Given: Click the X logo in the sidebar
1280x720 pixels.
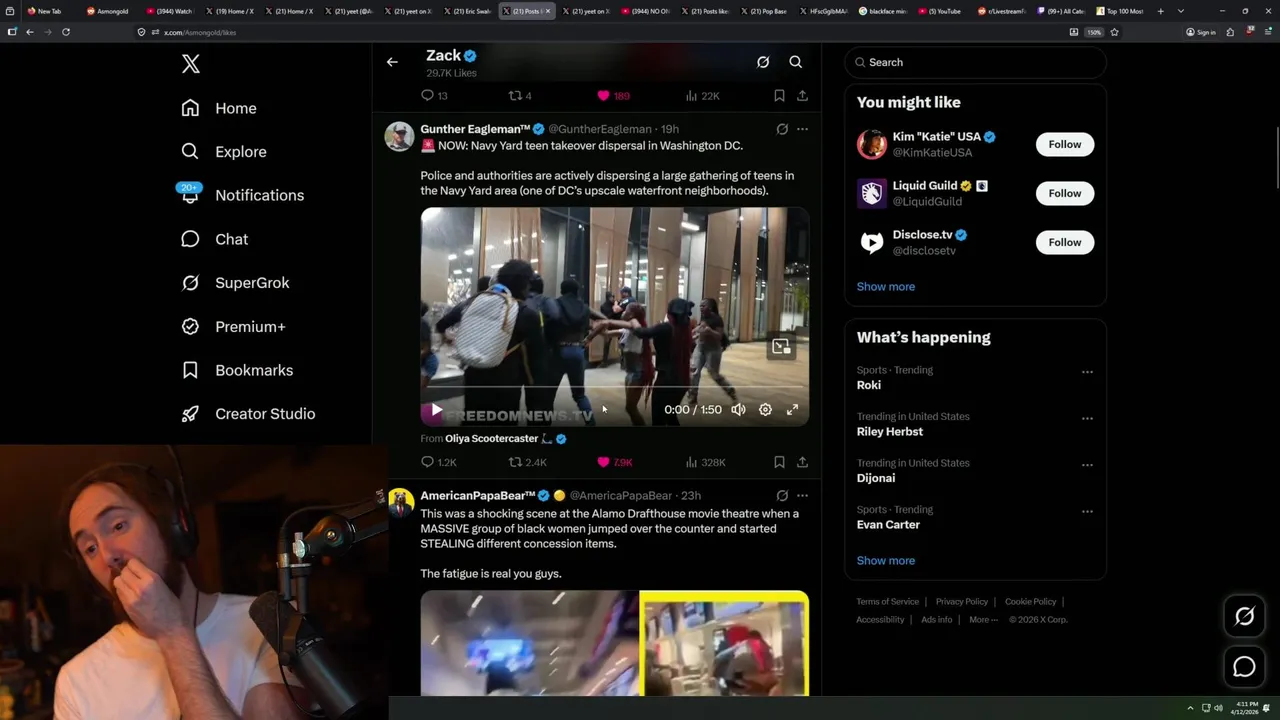Looking at the screenshot, I should pyautogui.click(x=191, y=64).
